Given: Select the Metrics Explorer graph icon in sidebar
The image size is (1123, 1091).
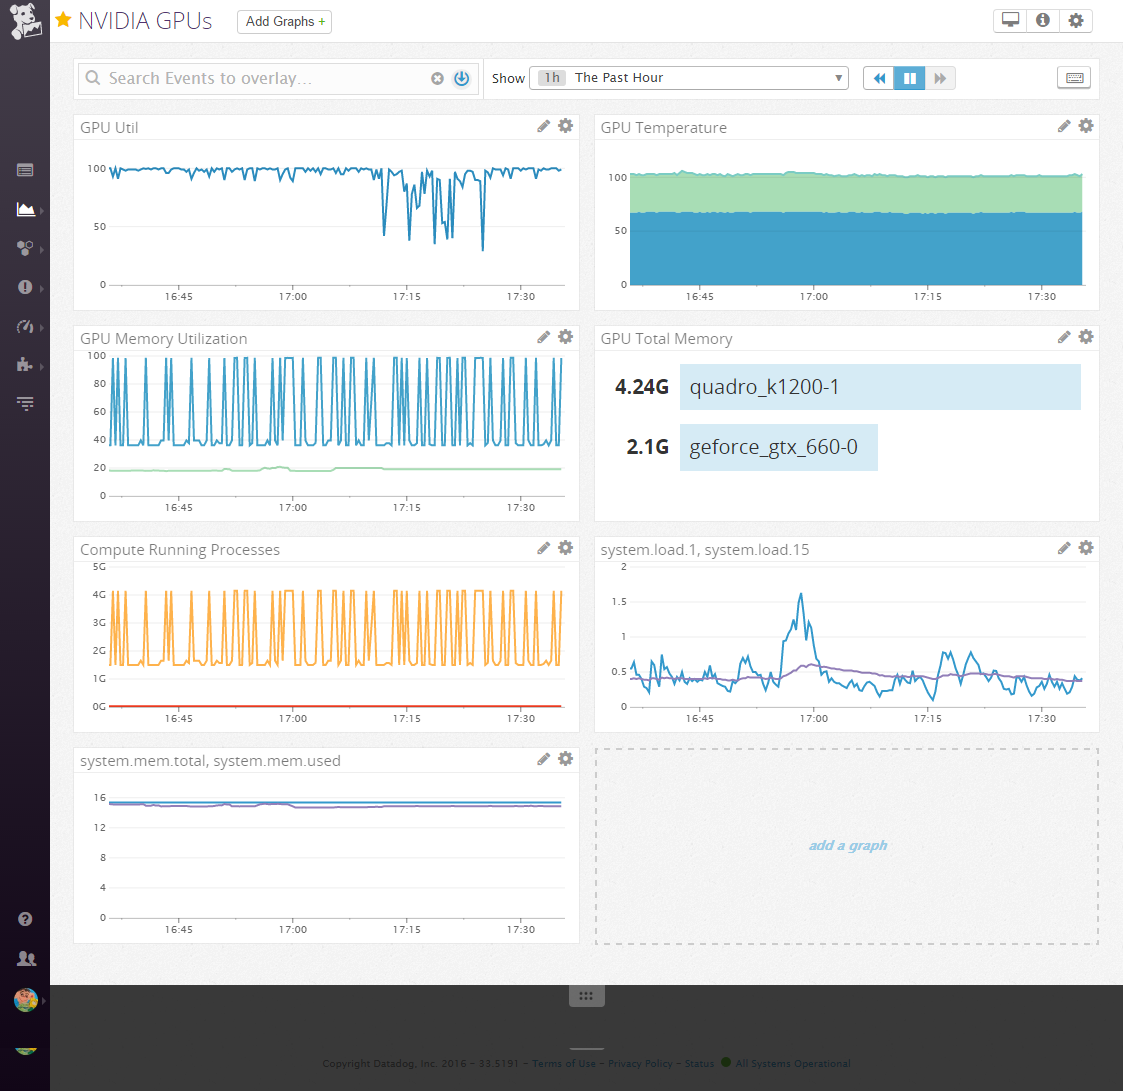Looking at the screenshot, I should point(24,209).
